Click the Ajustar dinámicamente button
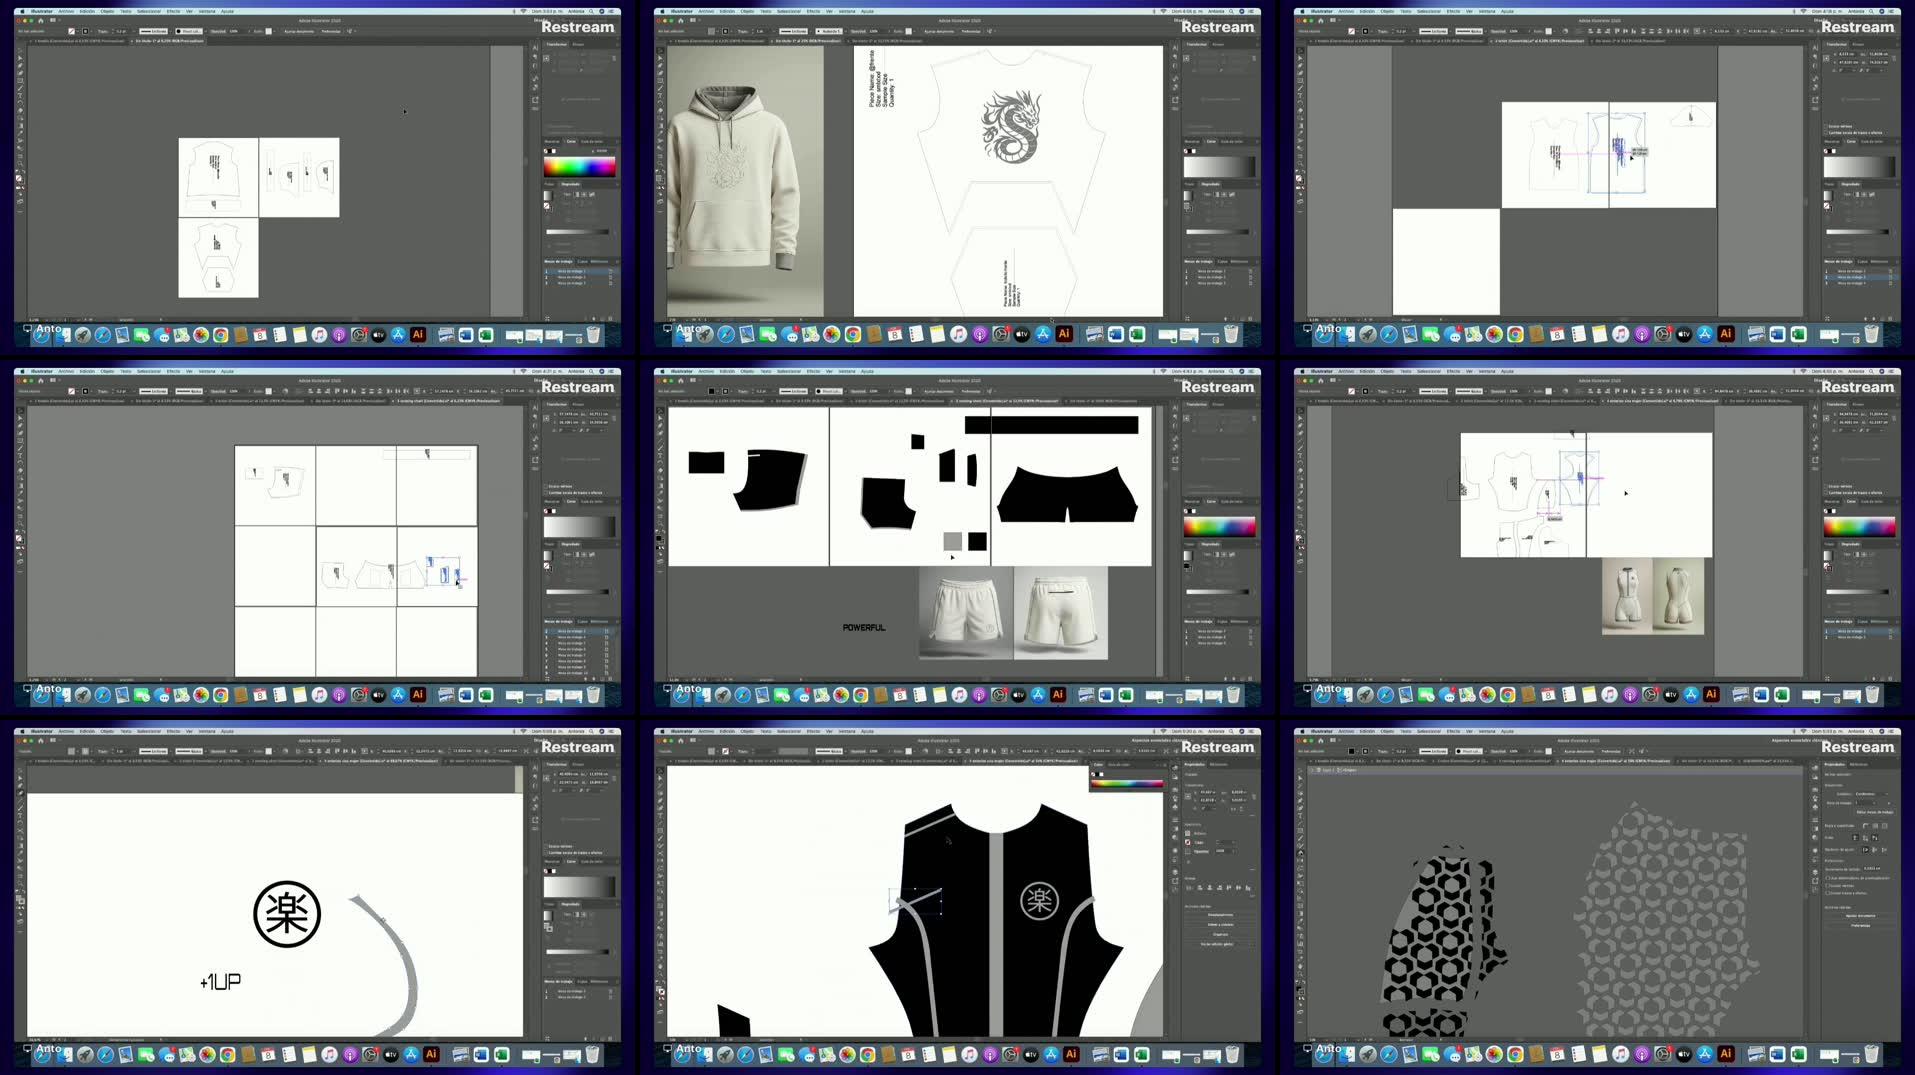Screen dimensions: 1915x1075 point(299,31)
